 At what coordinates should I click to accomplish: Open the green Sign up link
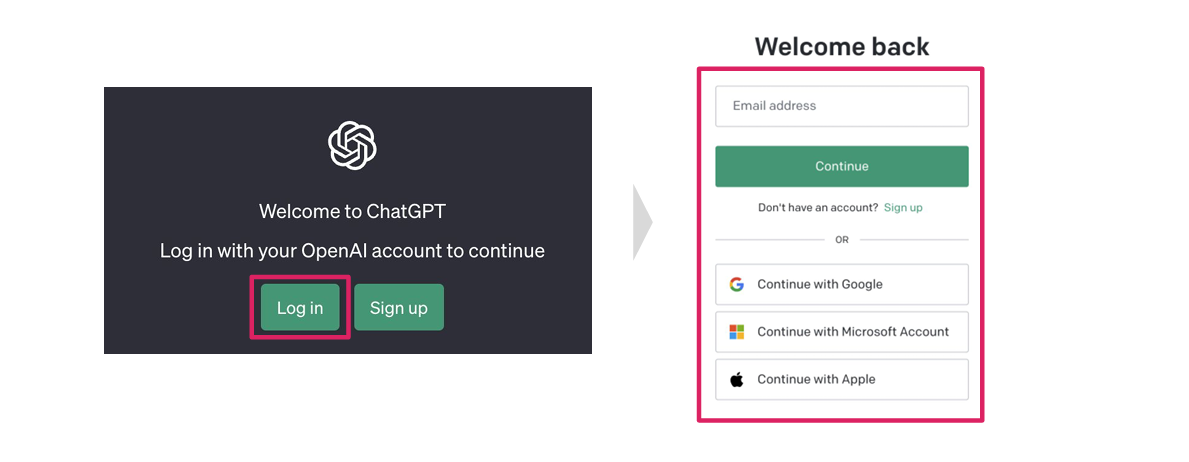coord(903,208)
